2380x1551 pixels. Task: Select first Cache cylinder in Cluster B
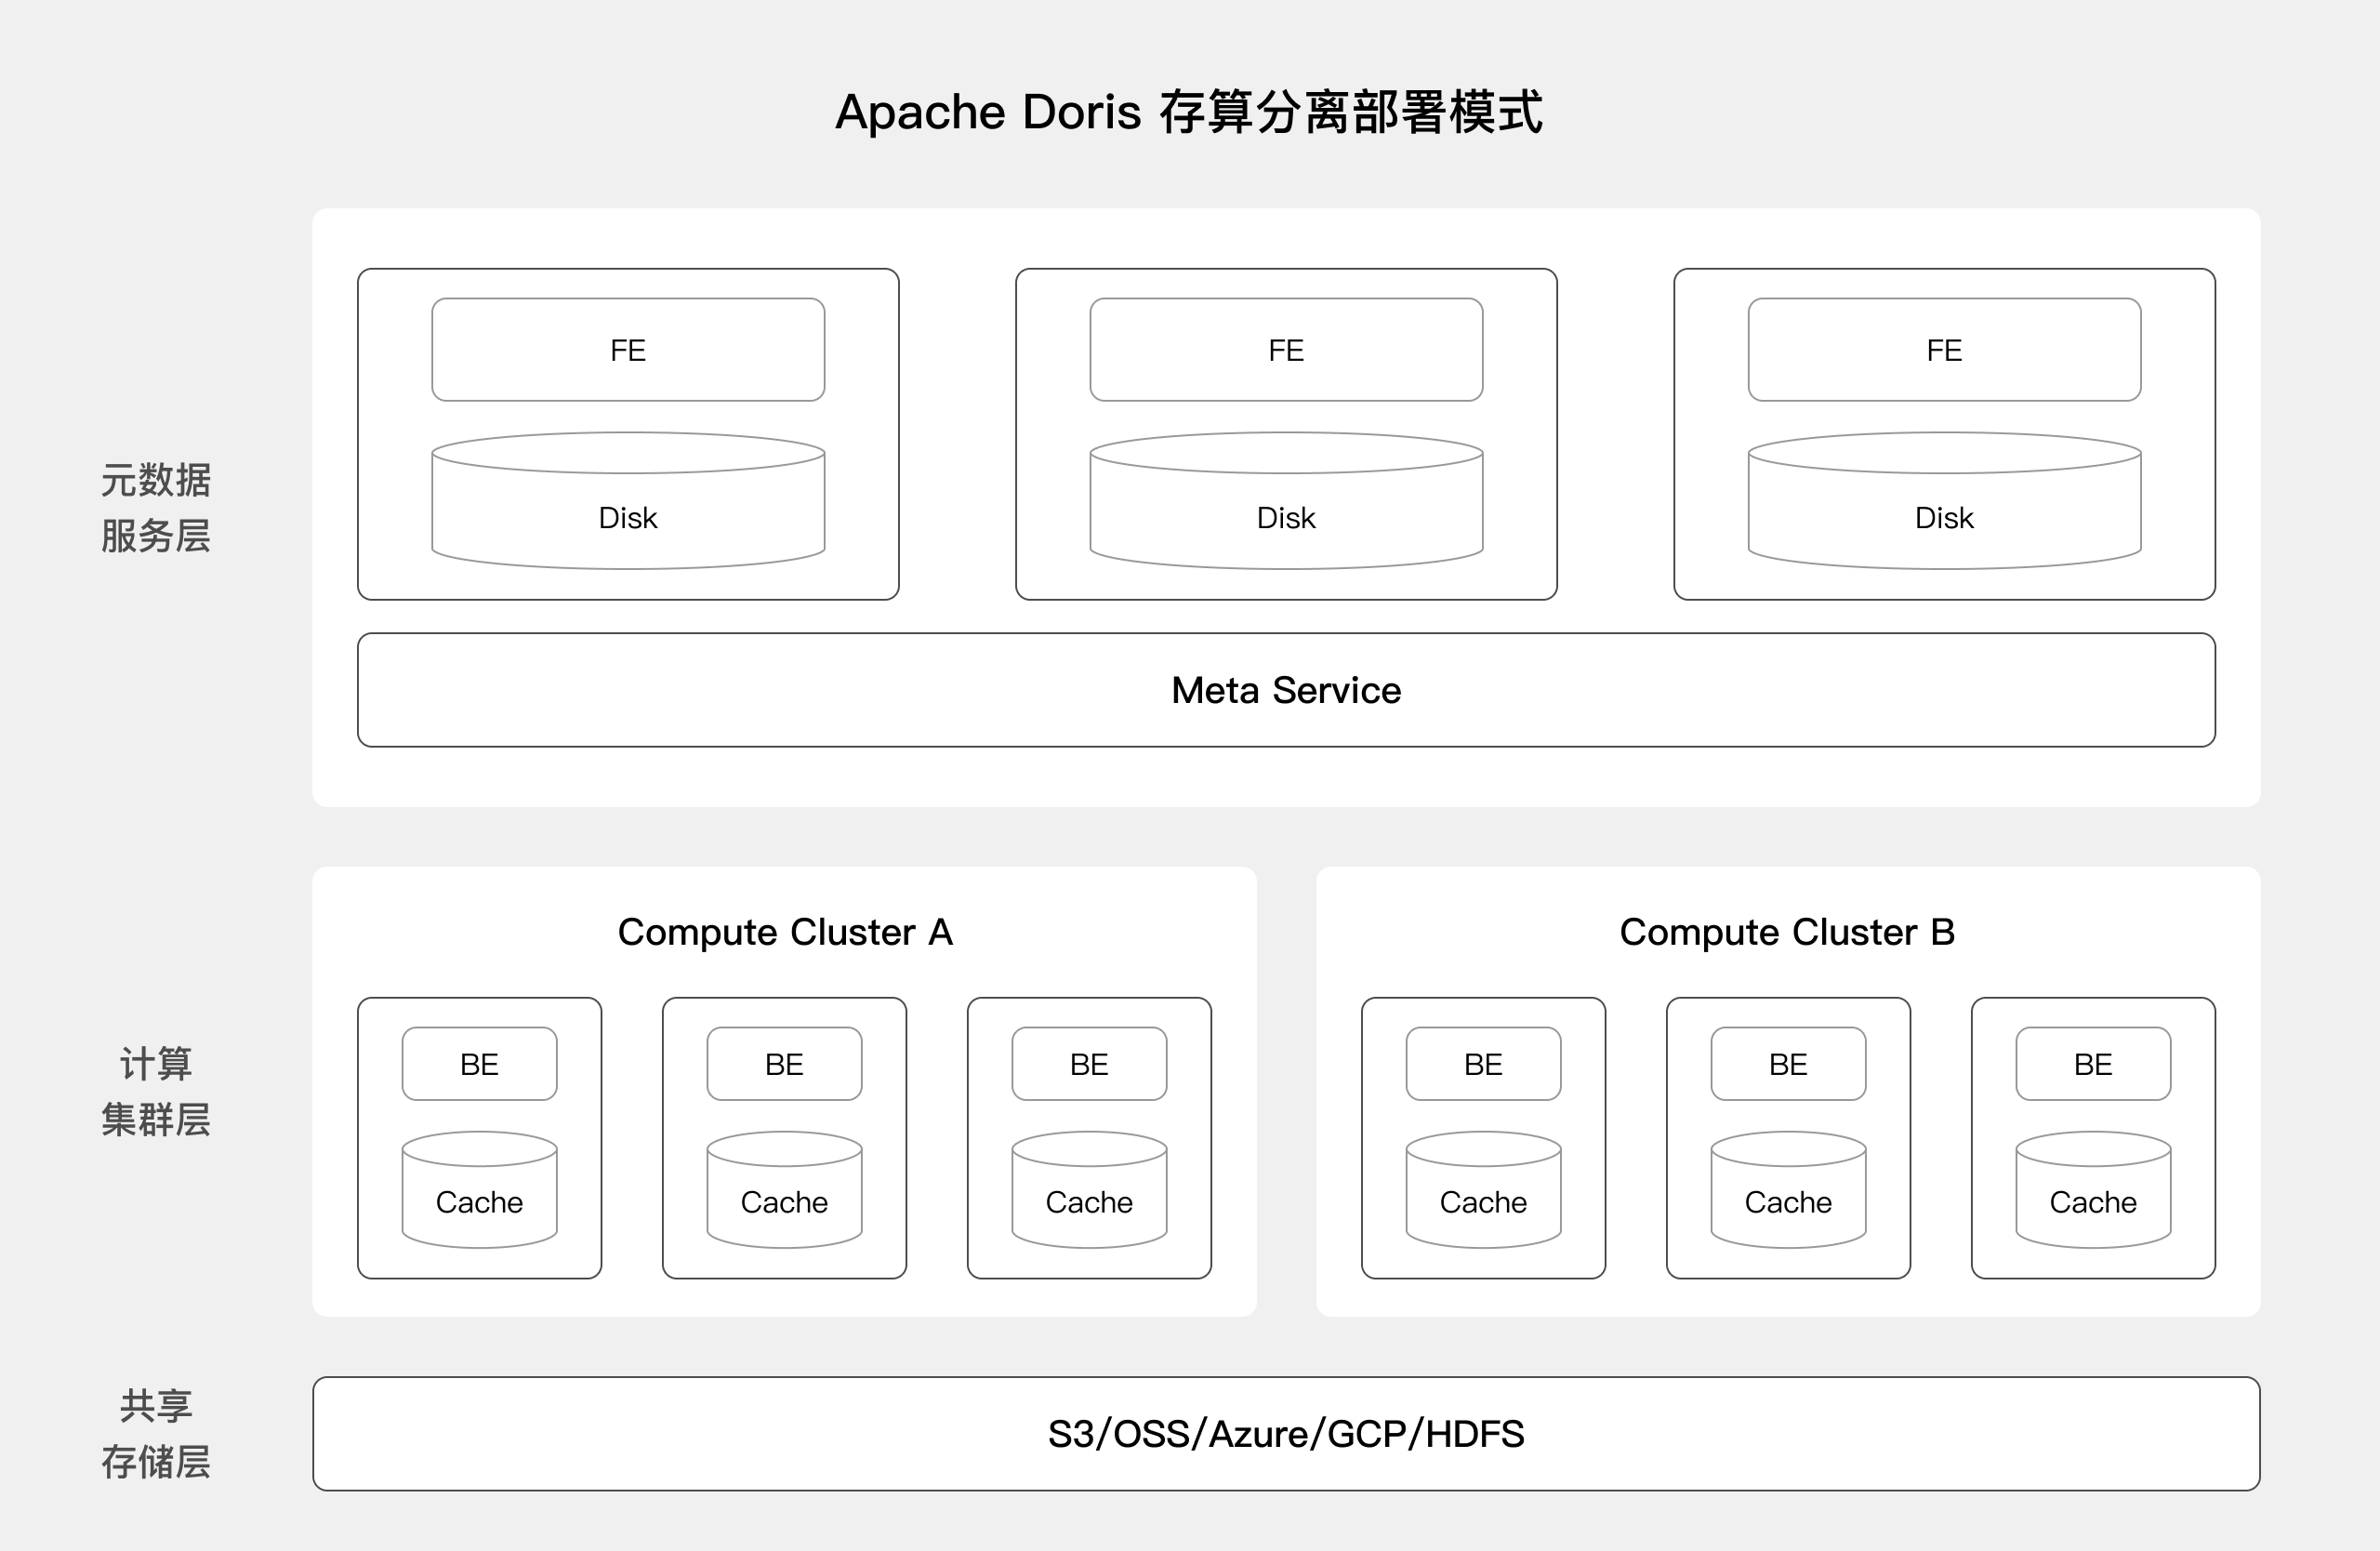(x=1484, y=1190)
